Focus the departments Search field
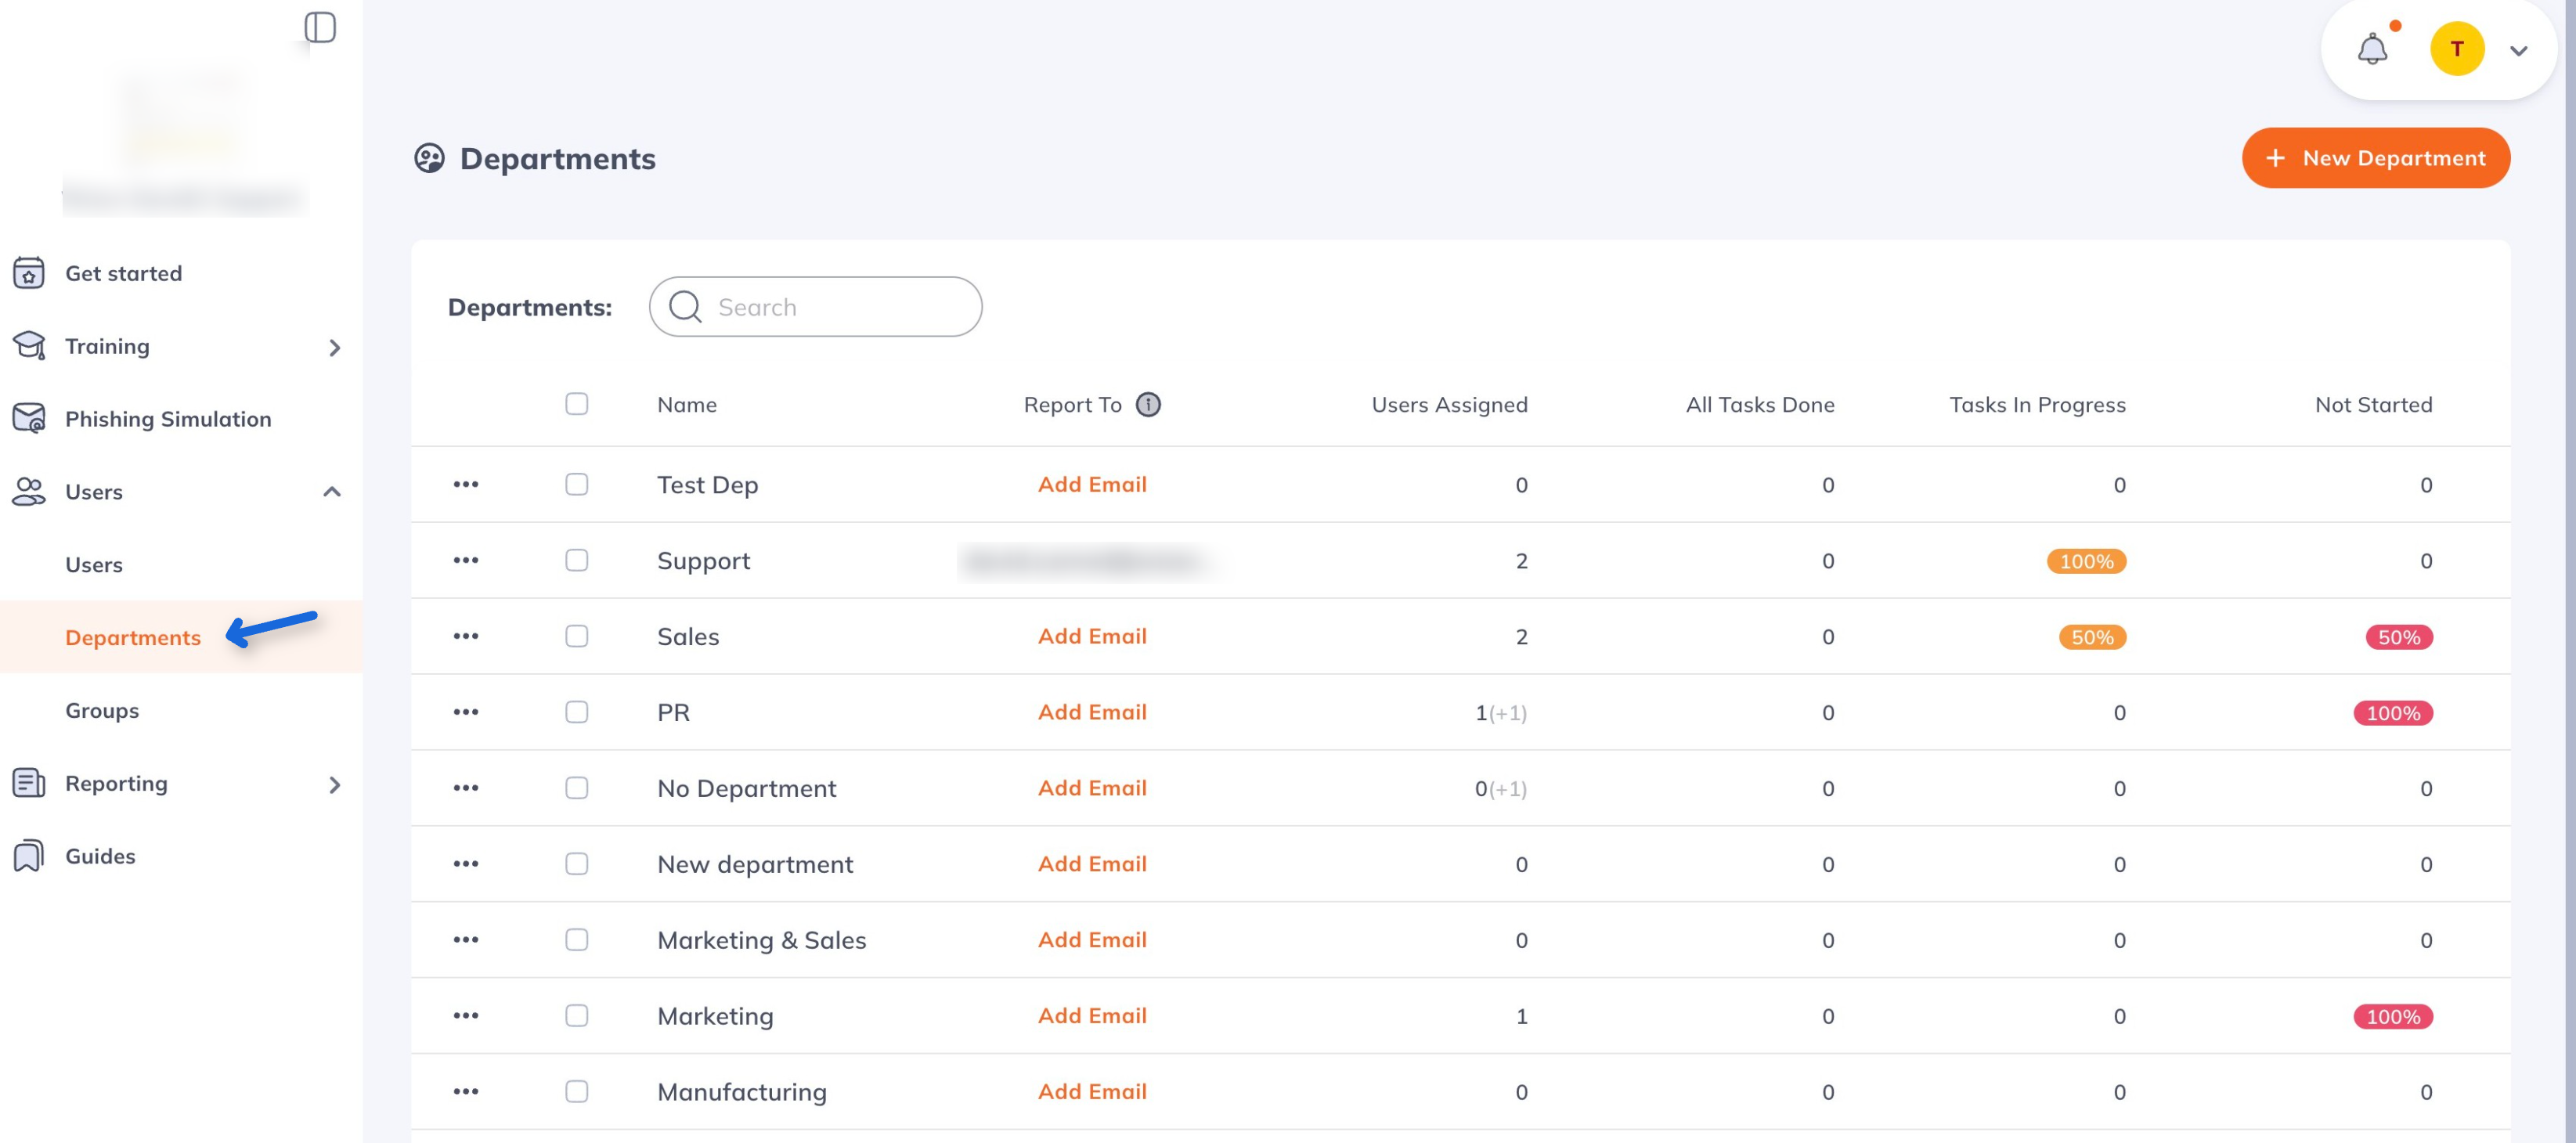The image size is (2576, 1143). tap(830, 307)
